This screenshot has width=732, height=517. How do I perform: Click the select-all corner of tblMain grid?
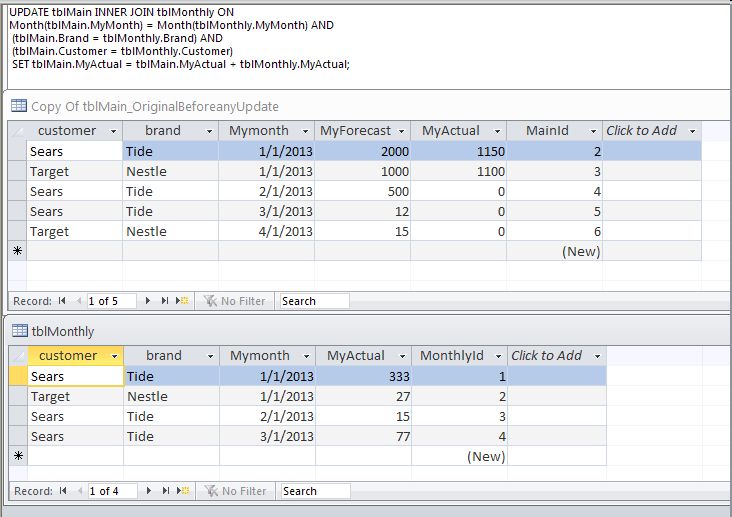point(17,131)
